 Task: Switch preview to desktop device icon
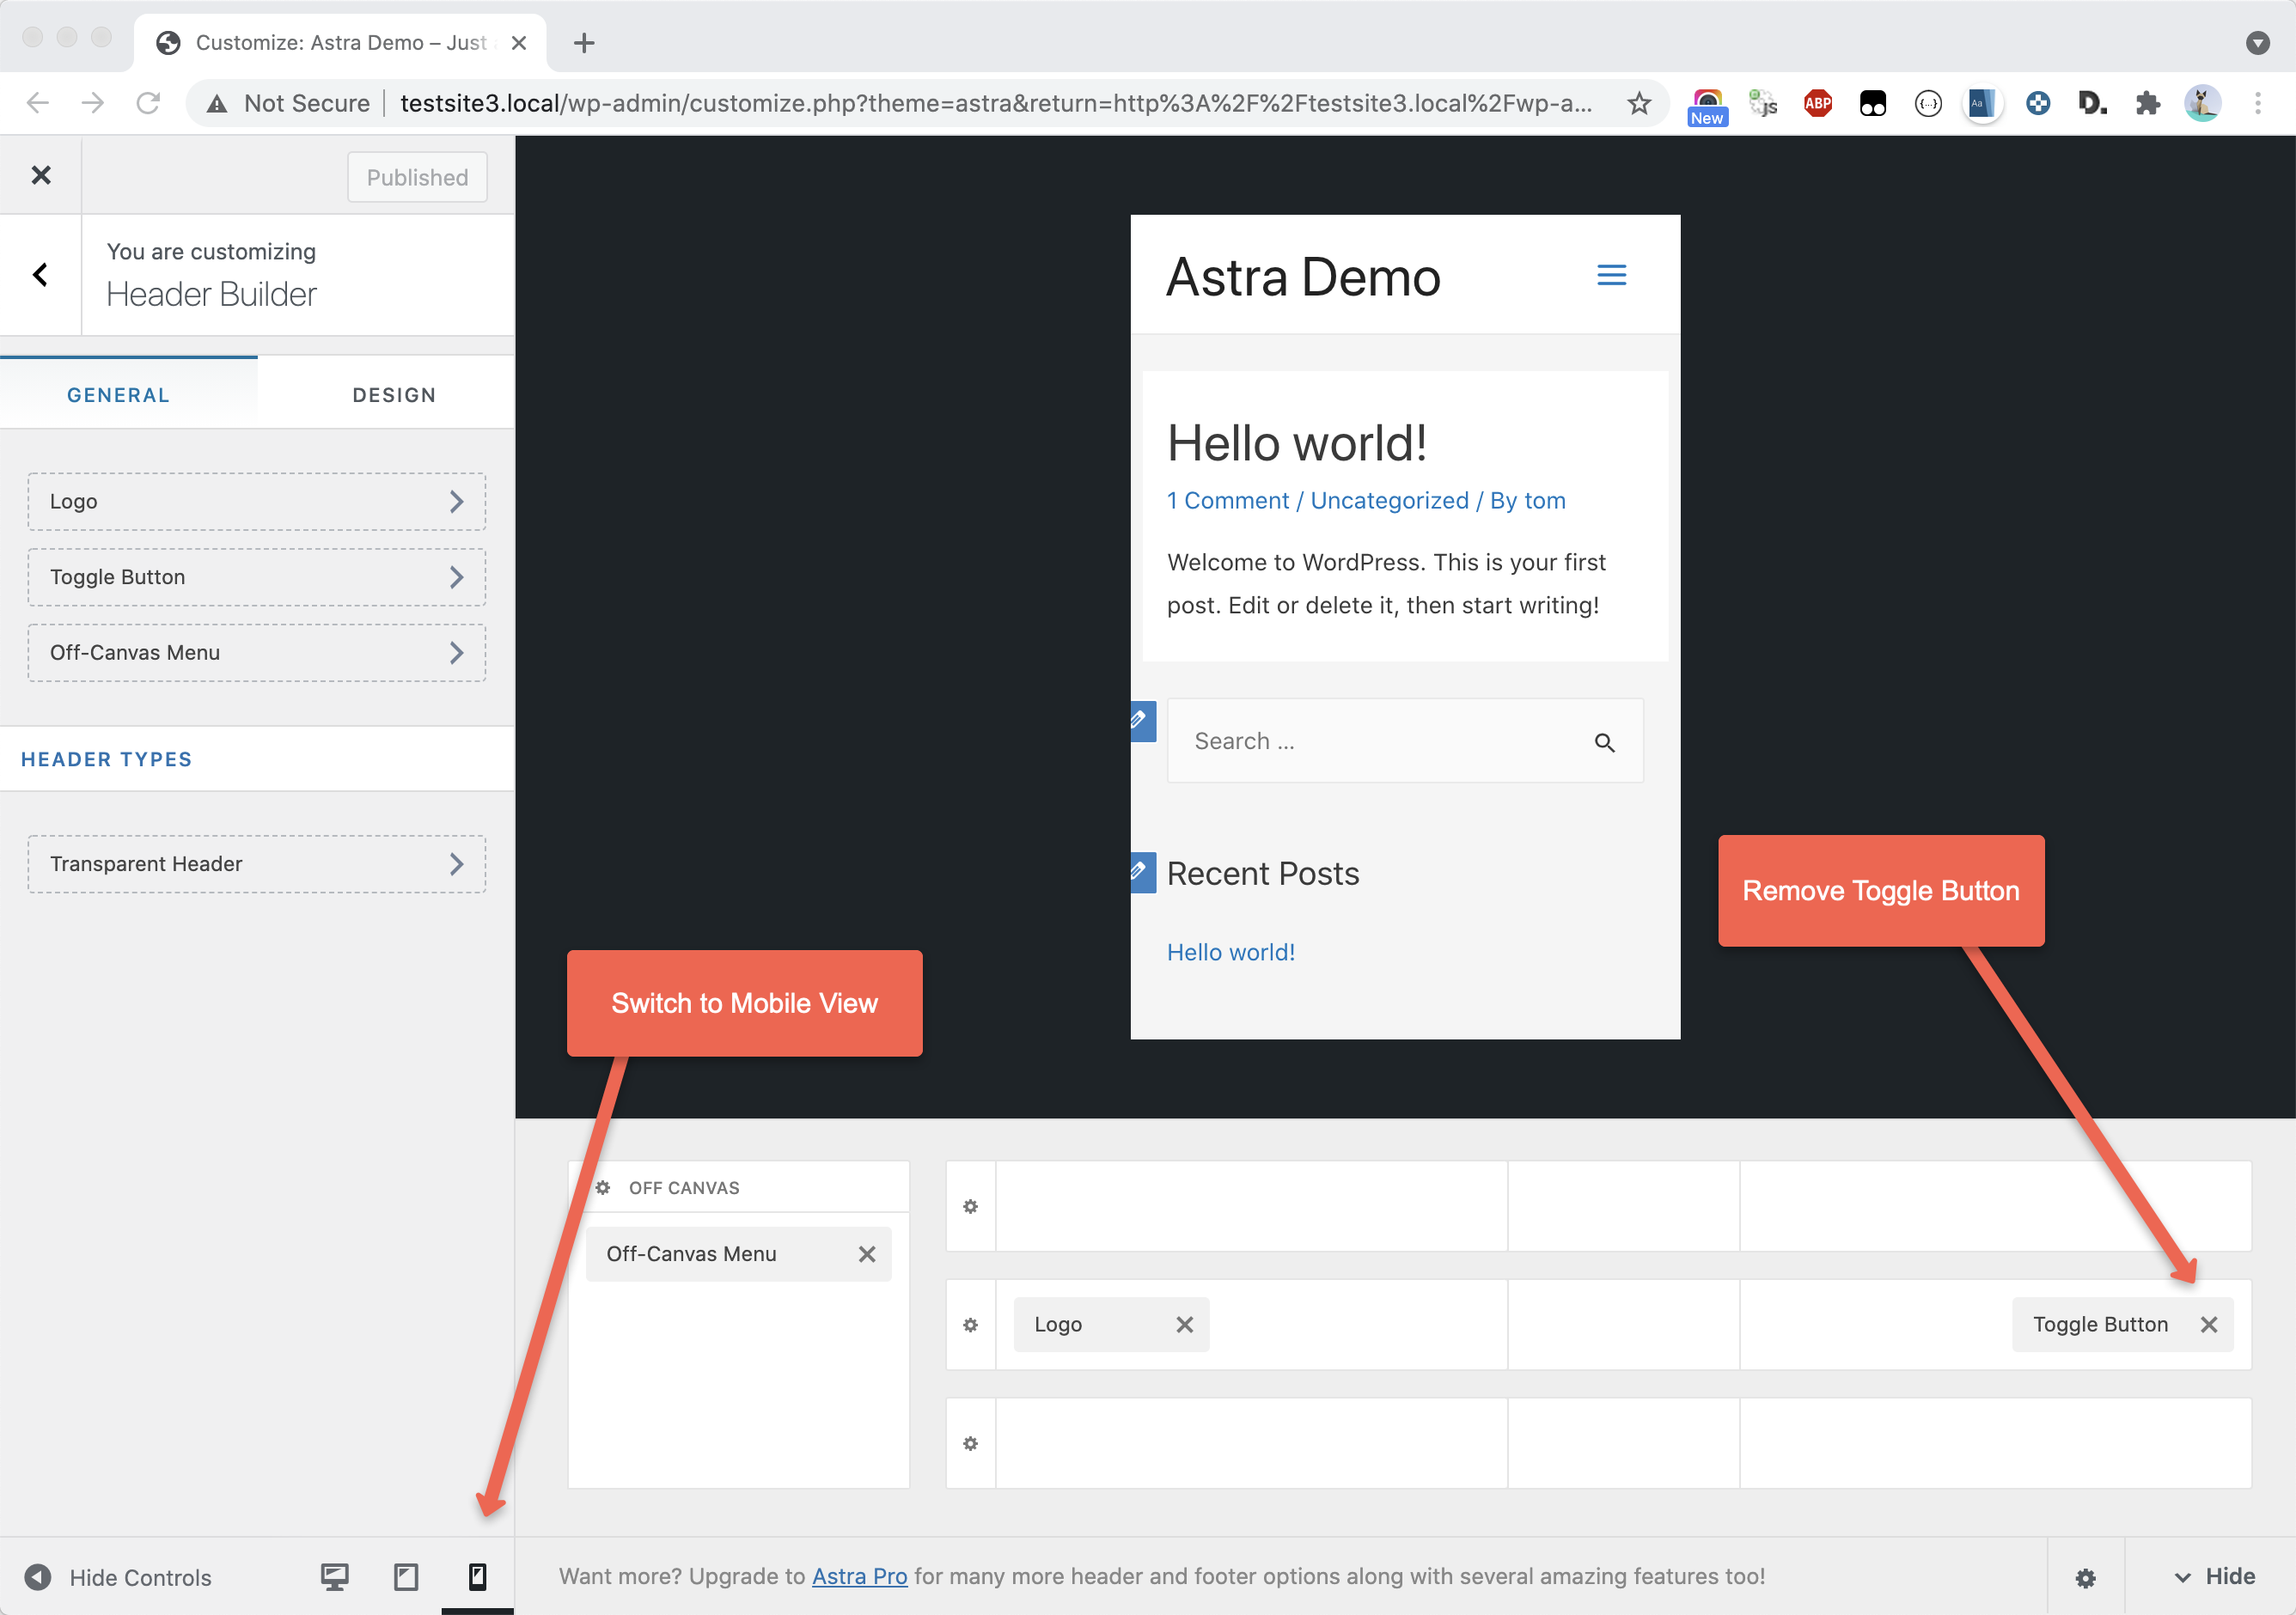pos(334,1577)
